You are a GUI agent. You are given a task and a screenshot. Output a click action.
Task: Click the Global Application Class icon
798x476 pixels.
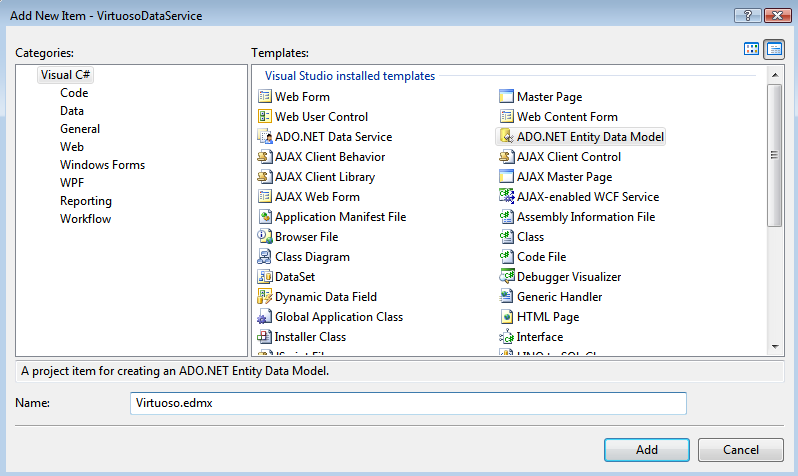(265, 316)
